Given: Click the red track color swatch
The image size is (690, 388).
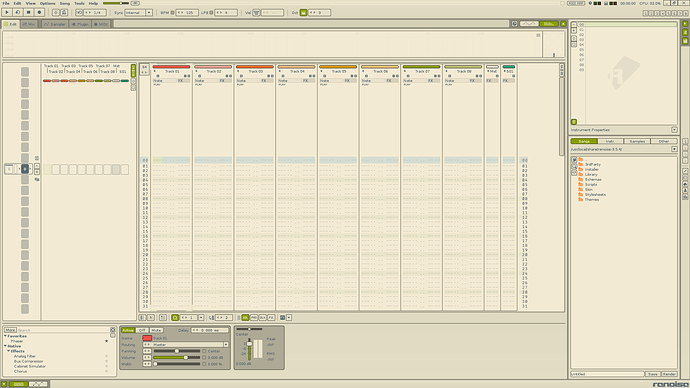Looking at the screenshot, I should pyautogui.click(x=147, y=338).
